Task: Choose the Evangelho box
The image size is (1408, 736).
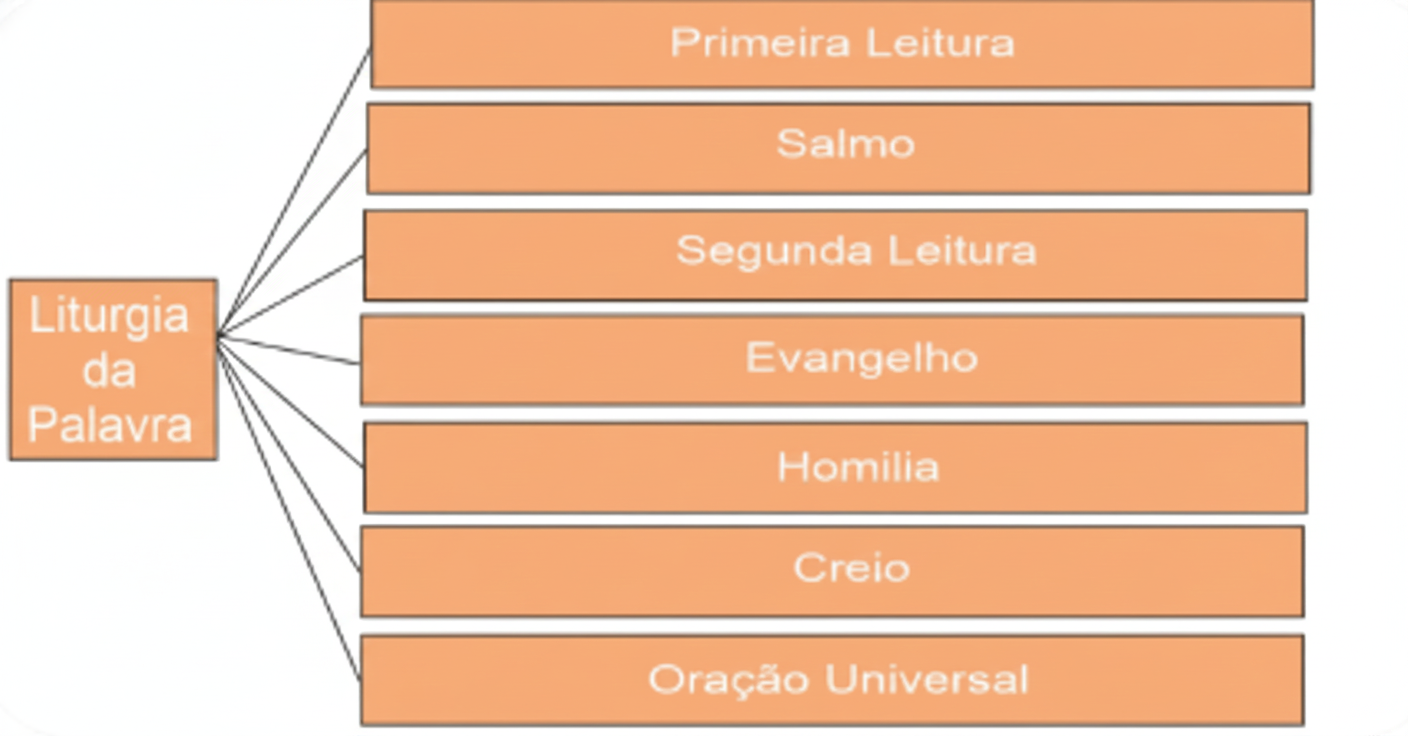Action: (832, 359)
